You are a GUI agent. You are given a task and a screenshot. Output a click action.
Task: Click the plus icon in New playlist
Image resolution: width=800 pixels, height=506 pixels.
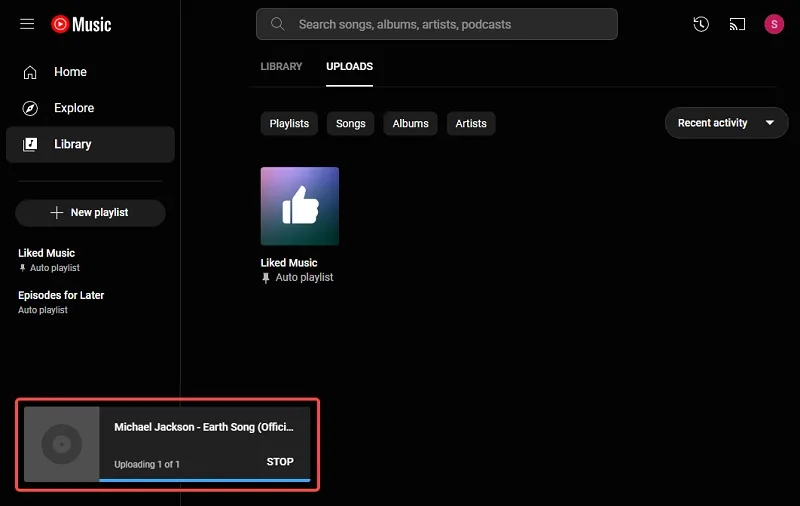[x=57, y=213]
